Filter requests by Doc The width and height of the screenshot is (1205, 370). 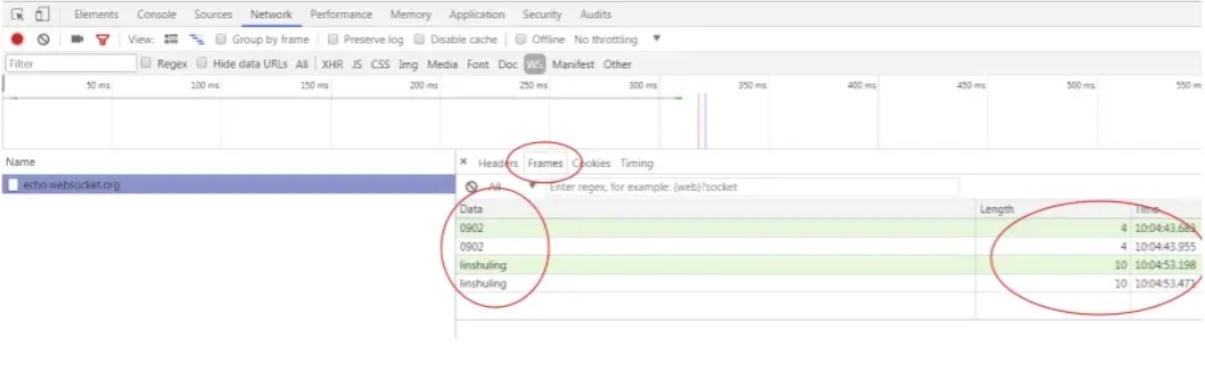click(508, 64)
